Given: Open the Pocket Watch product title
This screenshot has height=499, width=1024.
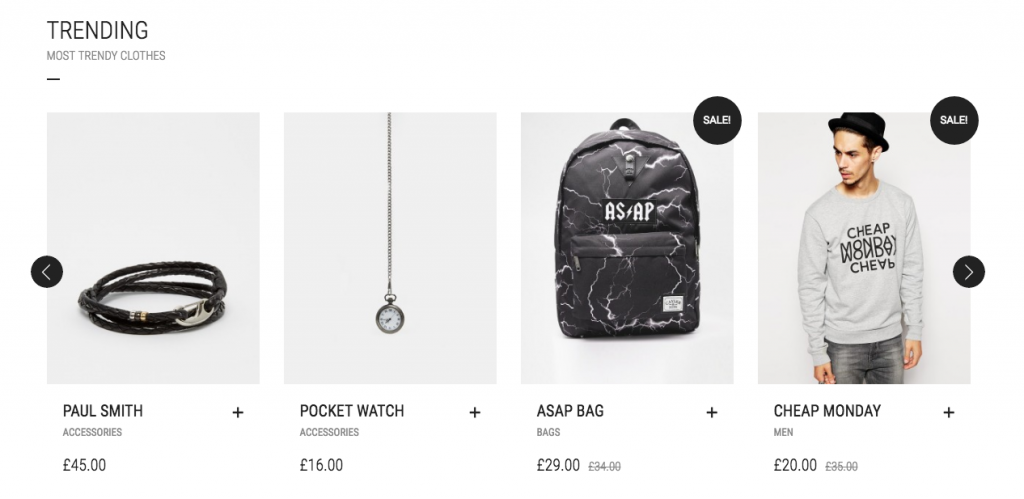Looking at the screenshot, I should 352,410.
